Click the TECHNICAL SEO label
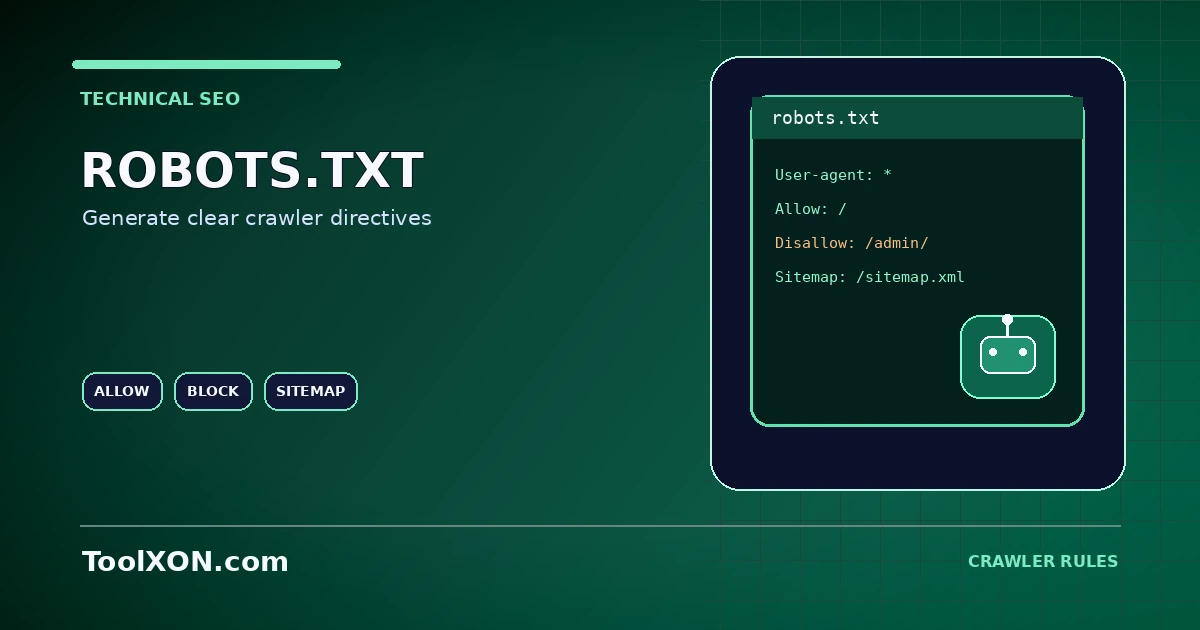This screenshot has width=1200, height=630. (160, 99)
